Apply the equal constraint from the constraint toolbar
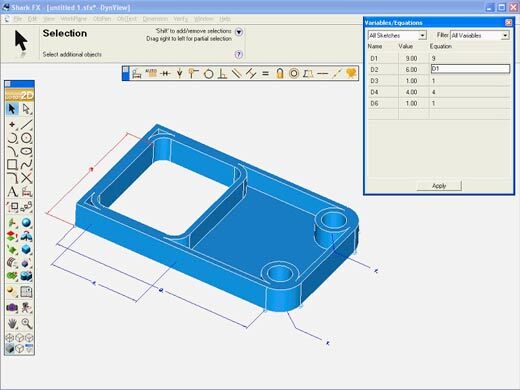The width and height of the screenshot is (520, 390). tap(265, 73)
